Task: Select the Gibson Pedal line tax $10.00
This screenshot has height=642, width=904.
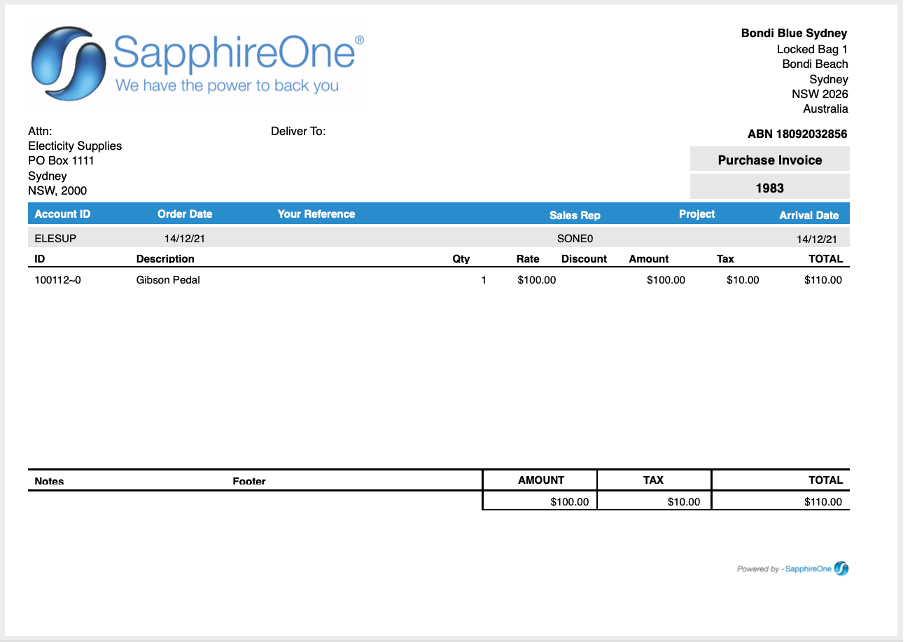Action: pos(743,280)
